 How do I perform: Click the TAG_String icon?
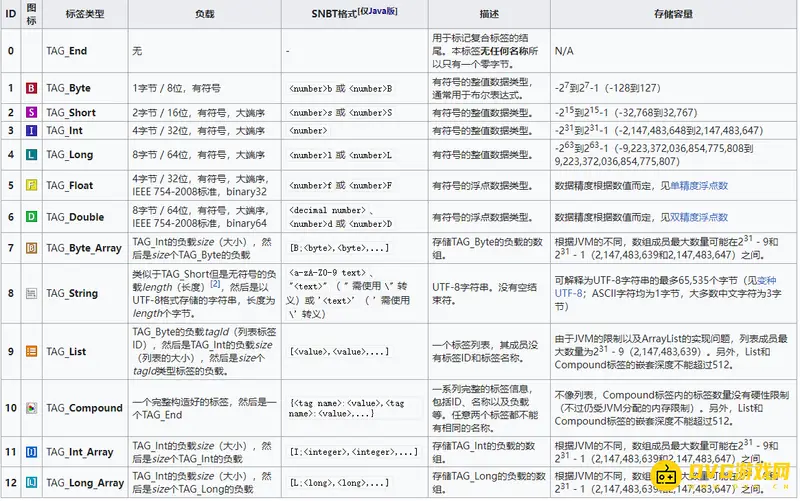pyautogui.click(x=31, y=293)
